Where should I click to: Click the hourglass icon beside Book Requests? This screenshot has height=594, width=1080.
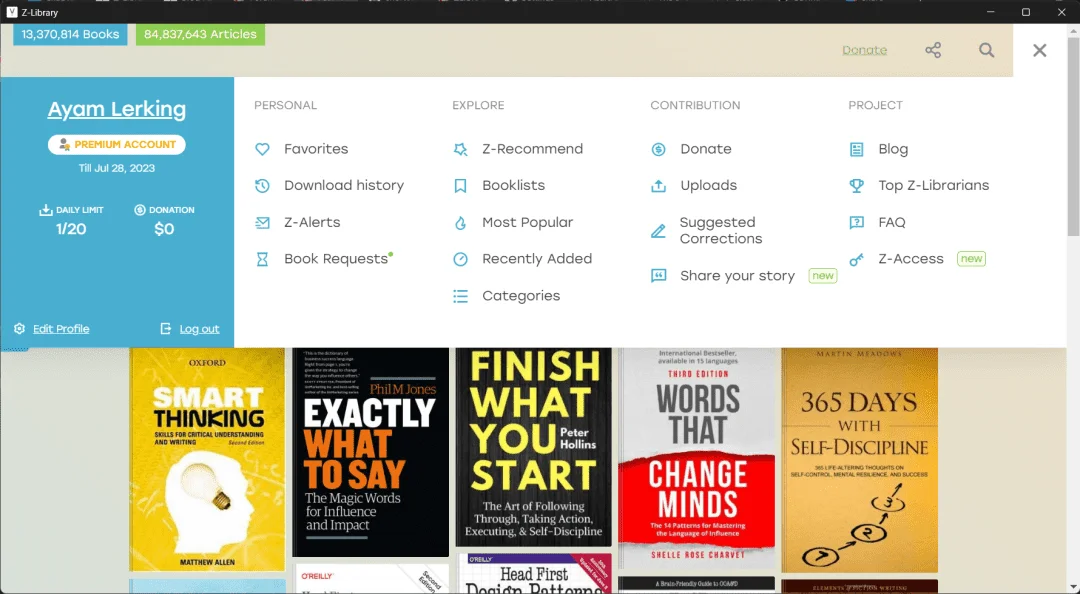(x=262, y=259)
